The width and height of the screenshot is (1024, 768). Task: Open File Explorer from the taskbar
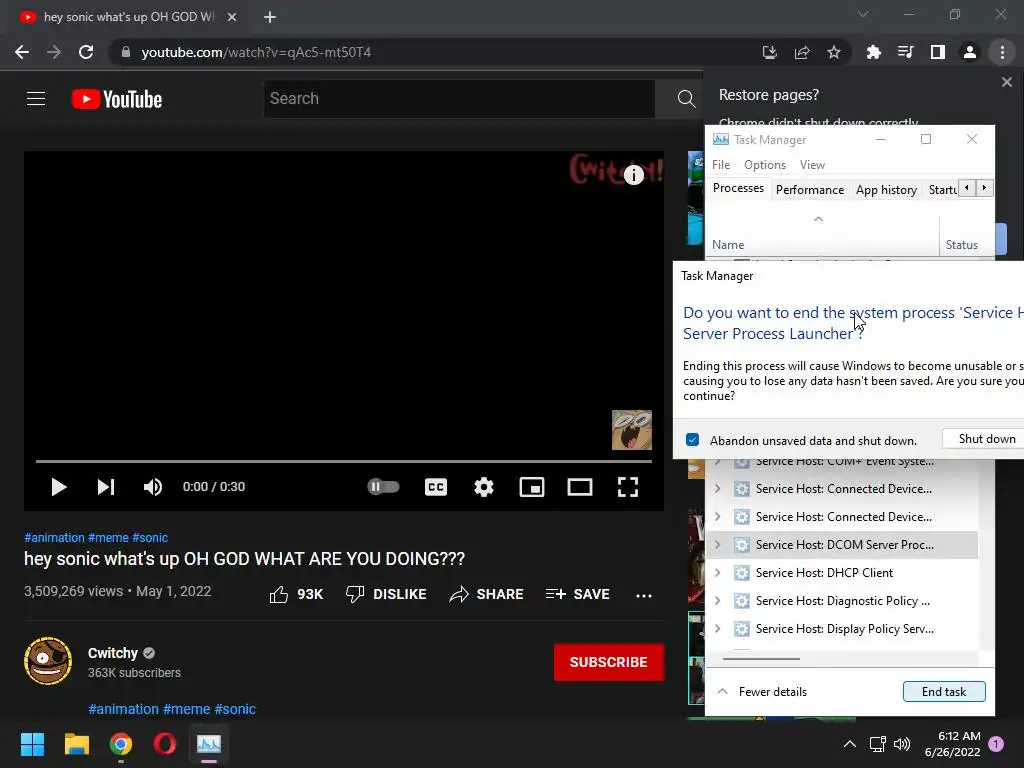click(x=76, y=744)
